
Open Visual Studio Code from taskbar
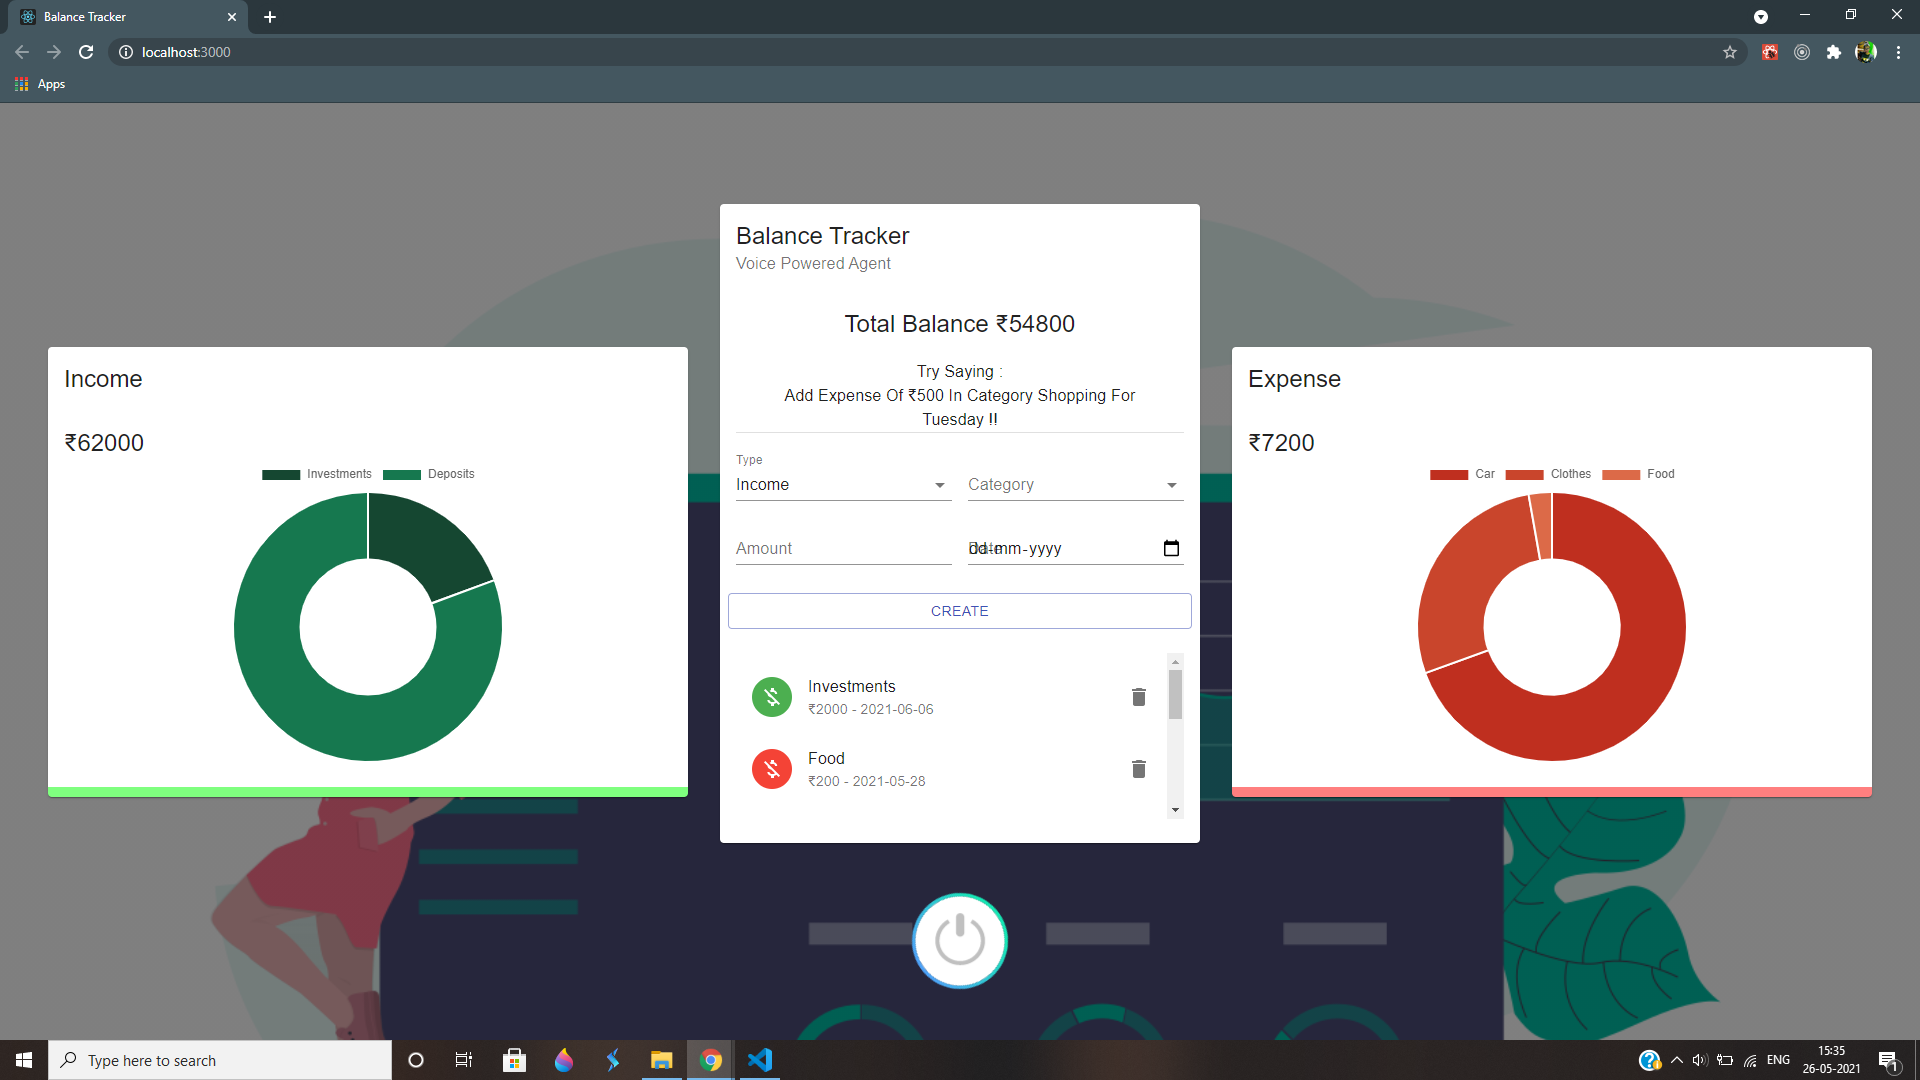click(760, 1060)
